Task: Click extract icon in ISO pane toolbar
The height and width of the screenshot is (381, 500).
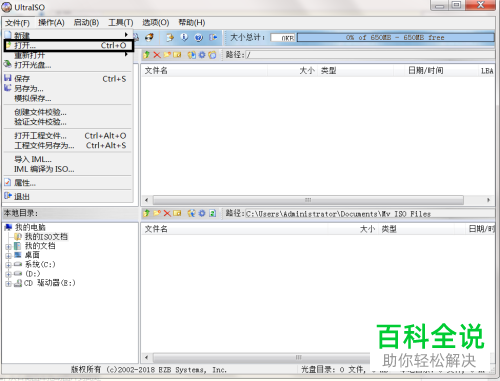Action: point(191,55)
